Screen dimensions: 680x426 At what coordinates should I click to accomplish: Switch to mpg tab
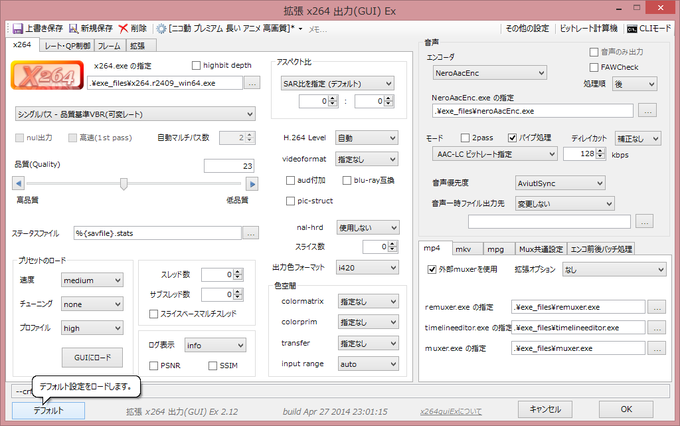(499, 249)
